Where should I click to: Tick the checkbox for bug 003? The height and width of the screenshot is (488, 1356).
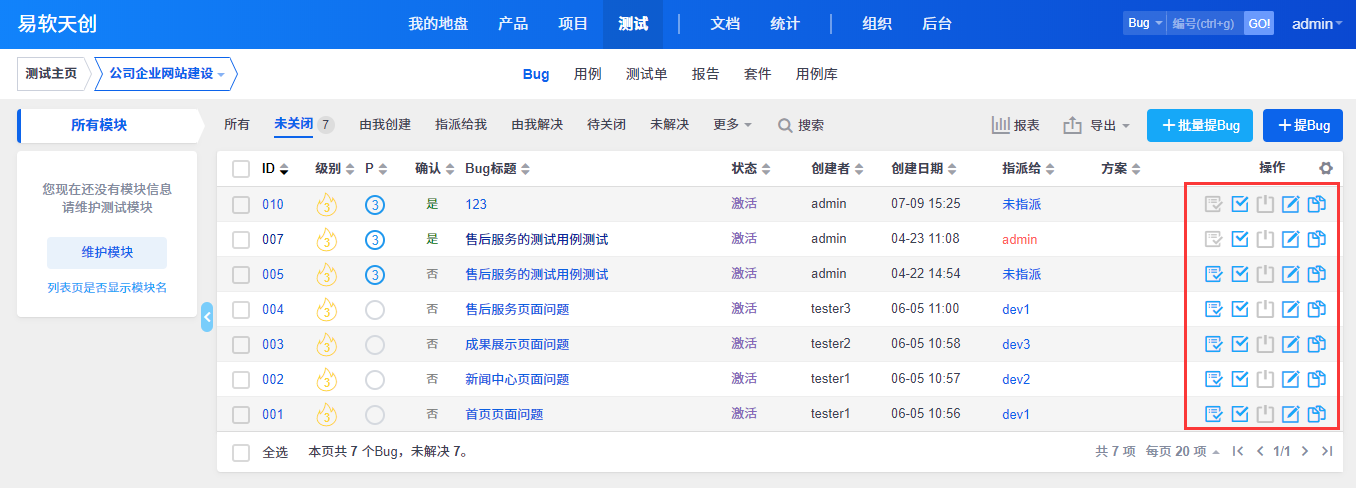[241, 344]
